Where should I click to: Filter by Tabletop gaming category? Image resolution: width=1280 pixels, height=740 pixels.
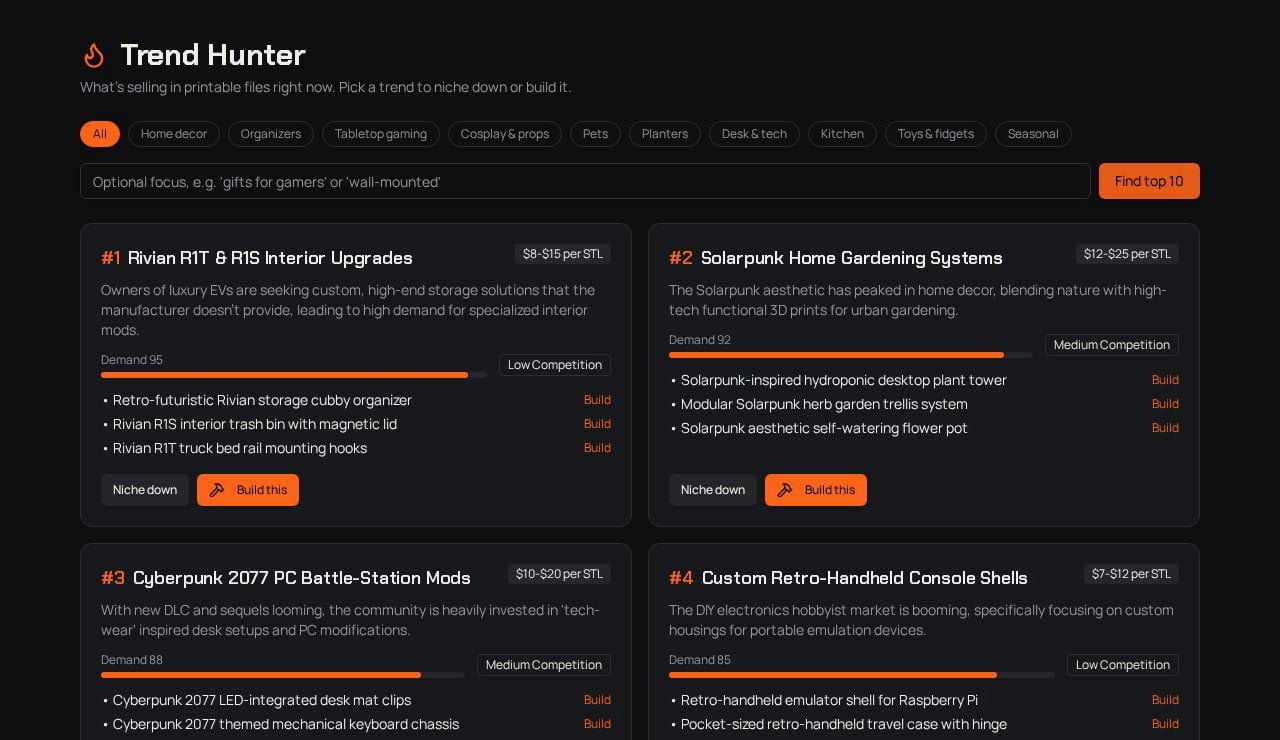pyautogui.click(x=381, y=134)
